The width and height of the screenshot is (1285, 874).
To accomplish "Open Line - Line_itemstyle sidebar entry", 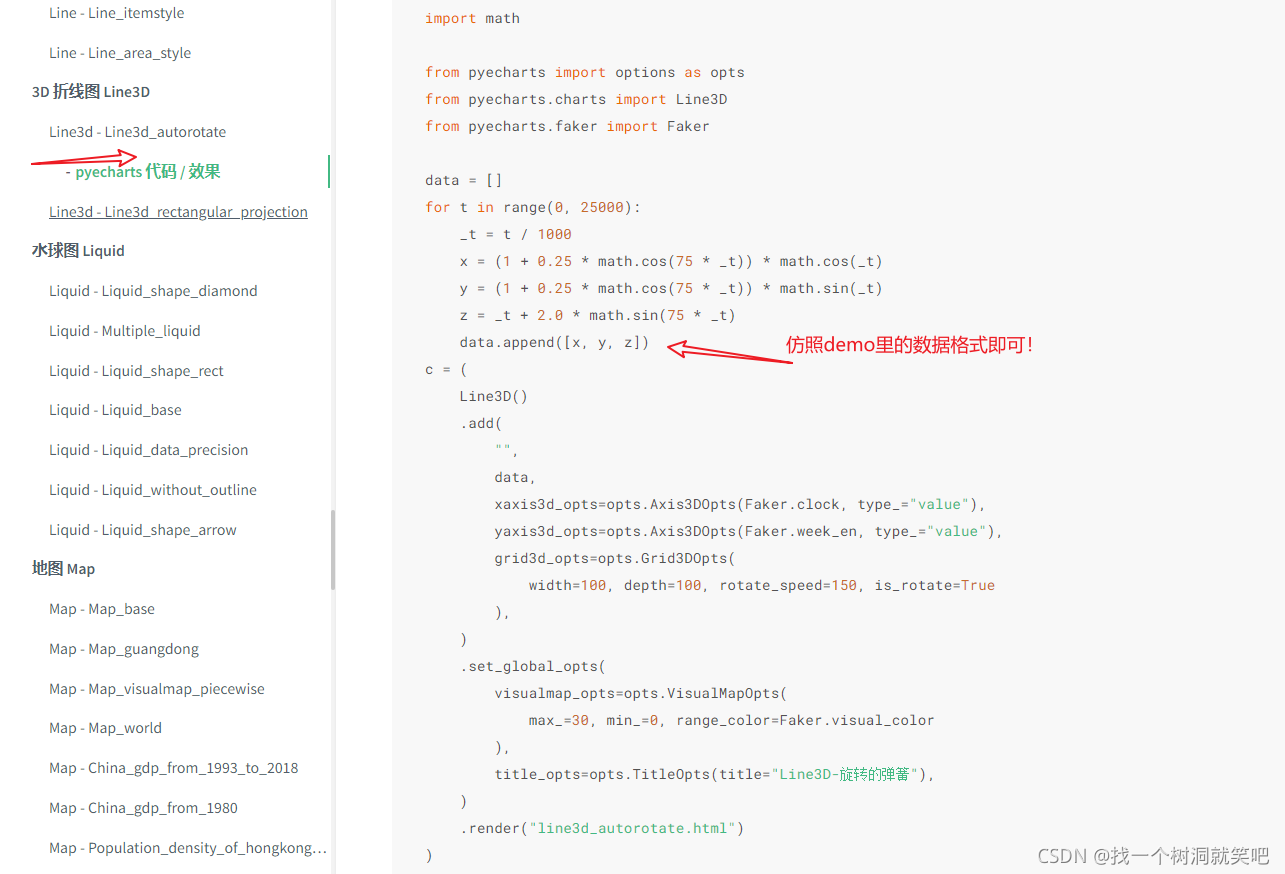I will tap(116, 13).
